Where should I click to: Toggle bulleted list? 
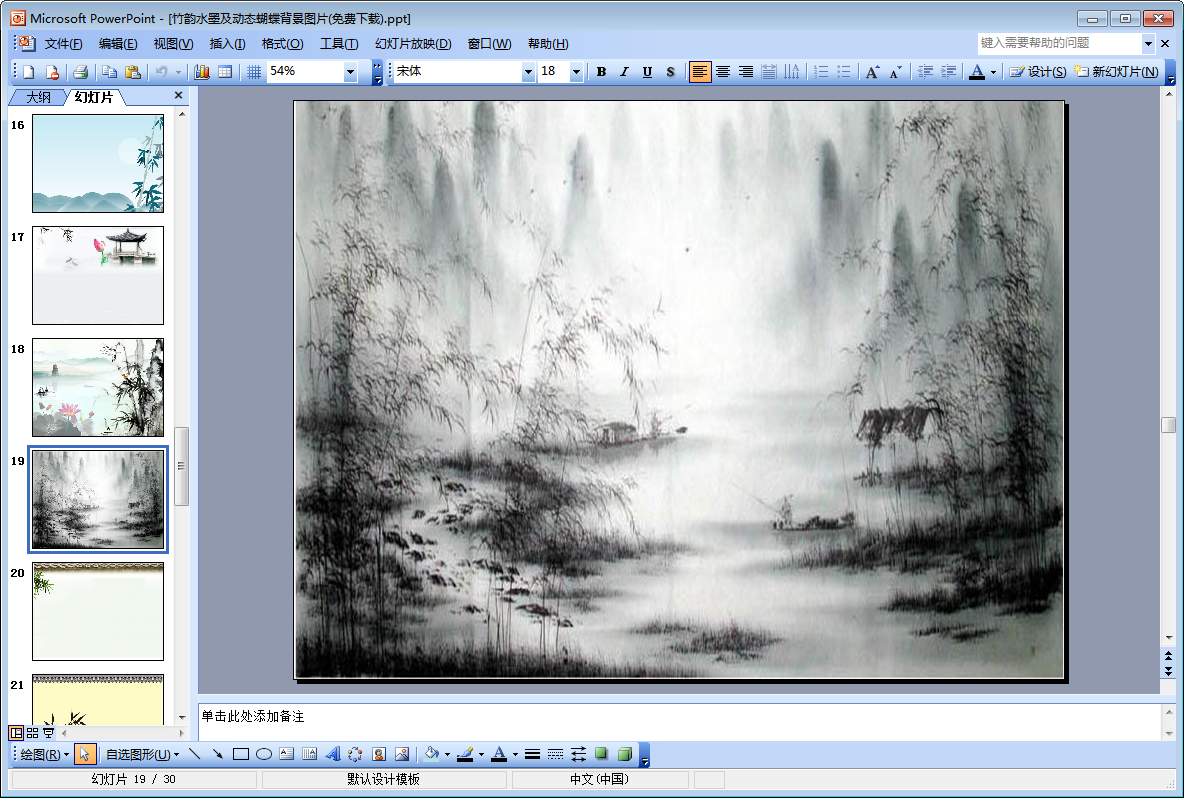[x=844, y=72]
